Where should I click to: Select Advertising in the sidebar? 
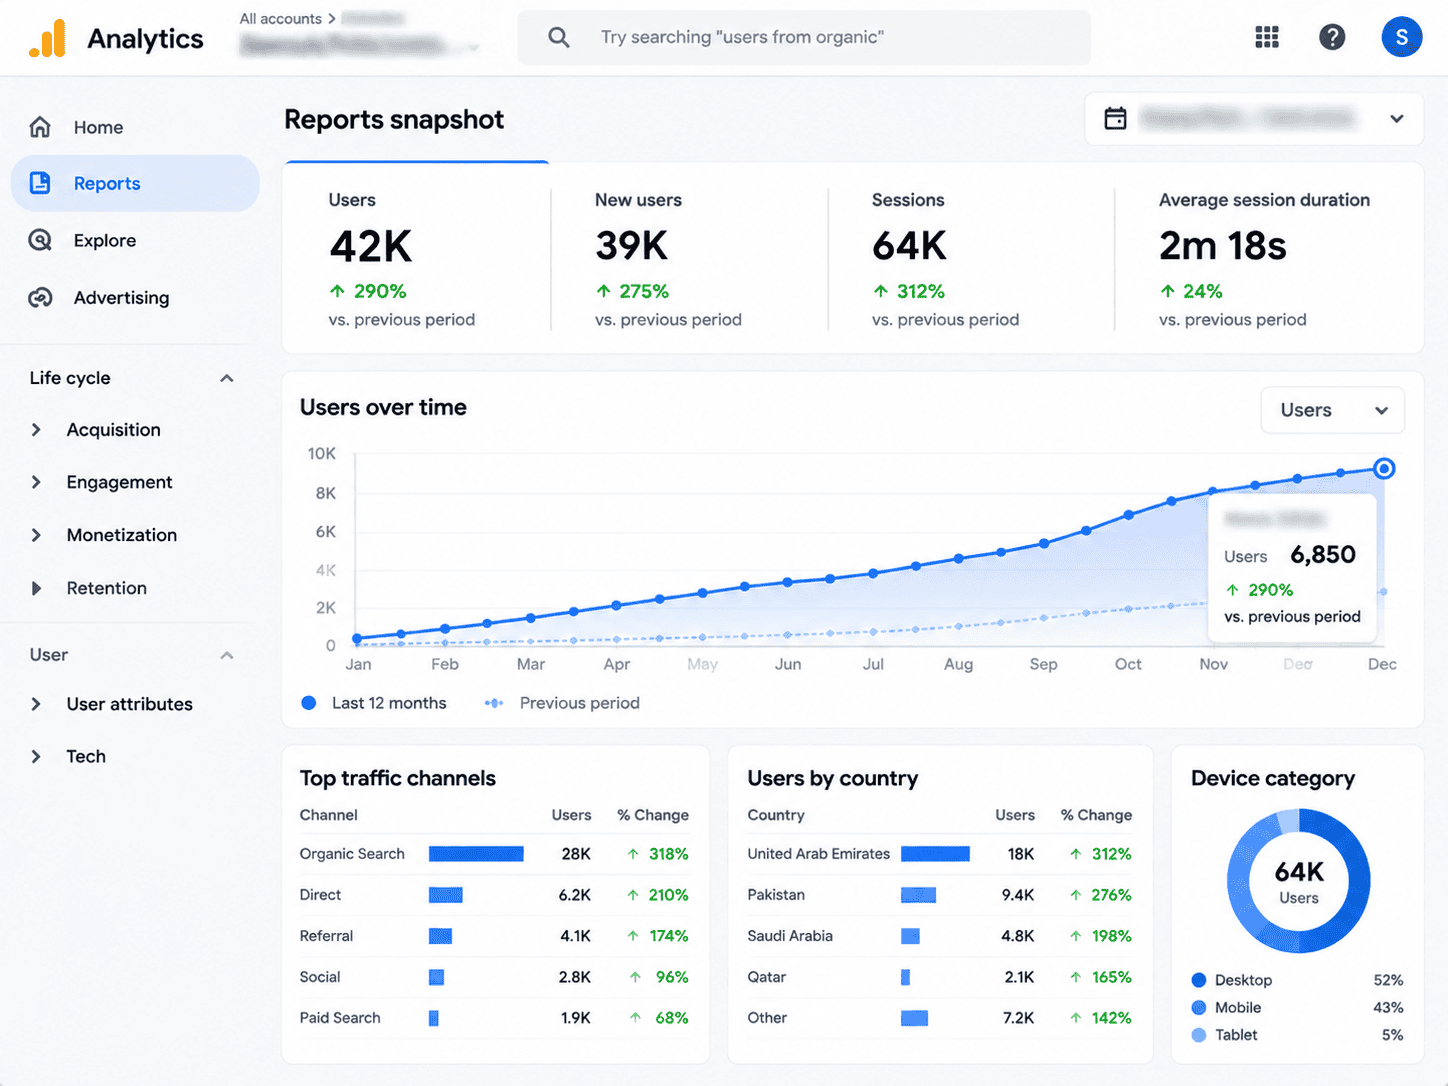tap(121, 297)
